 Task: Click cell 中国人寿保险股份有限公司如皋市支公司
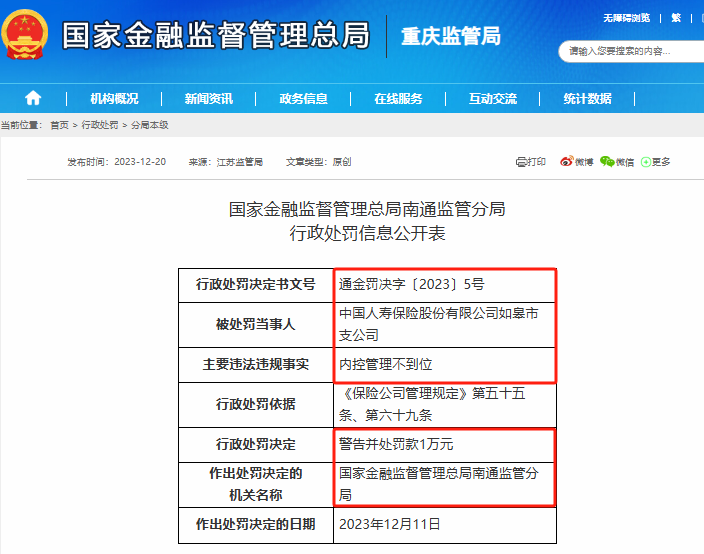point(444,325)
